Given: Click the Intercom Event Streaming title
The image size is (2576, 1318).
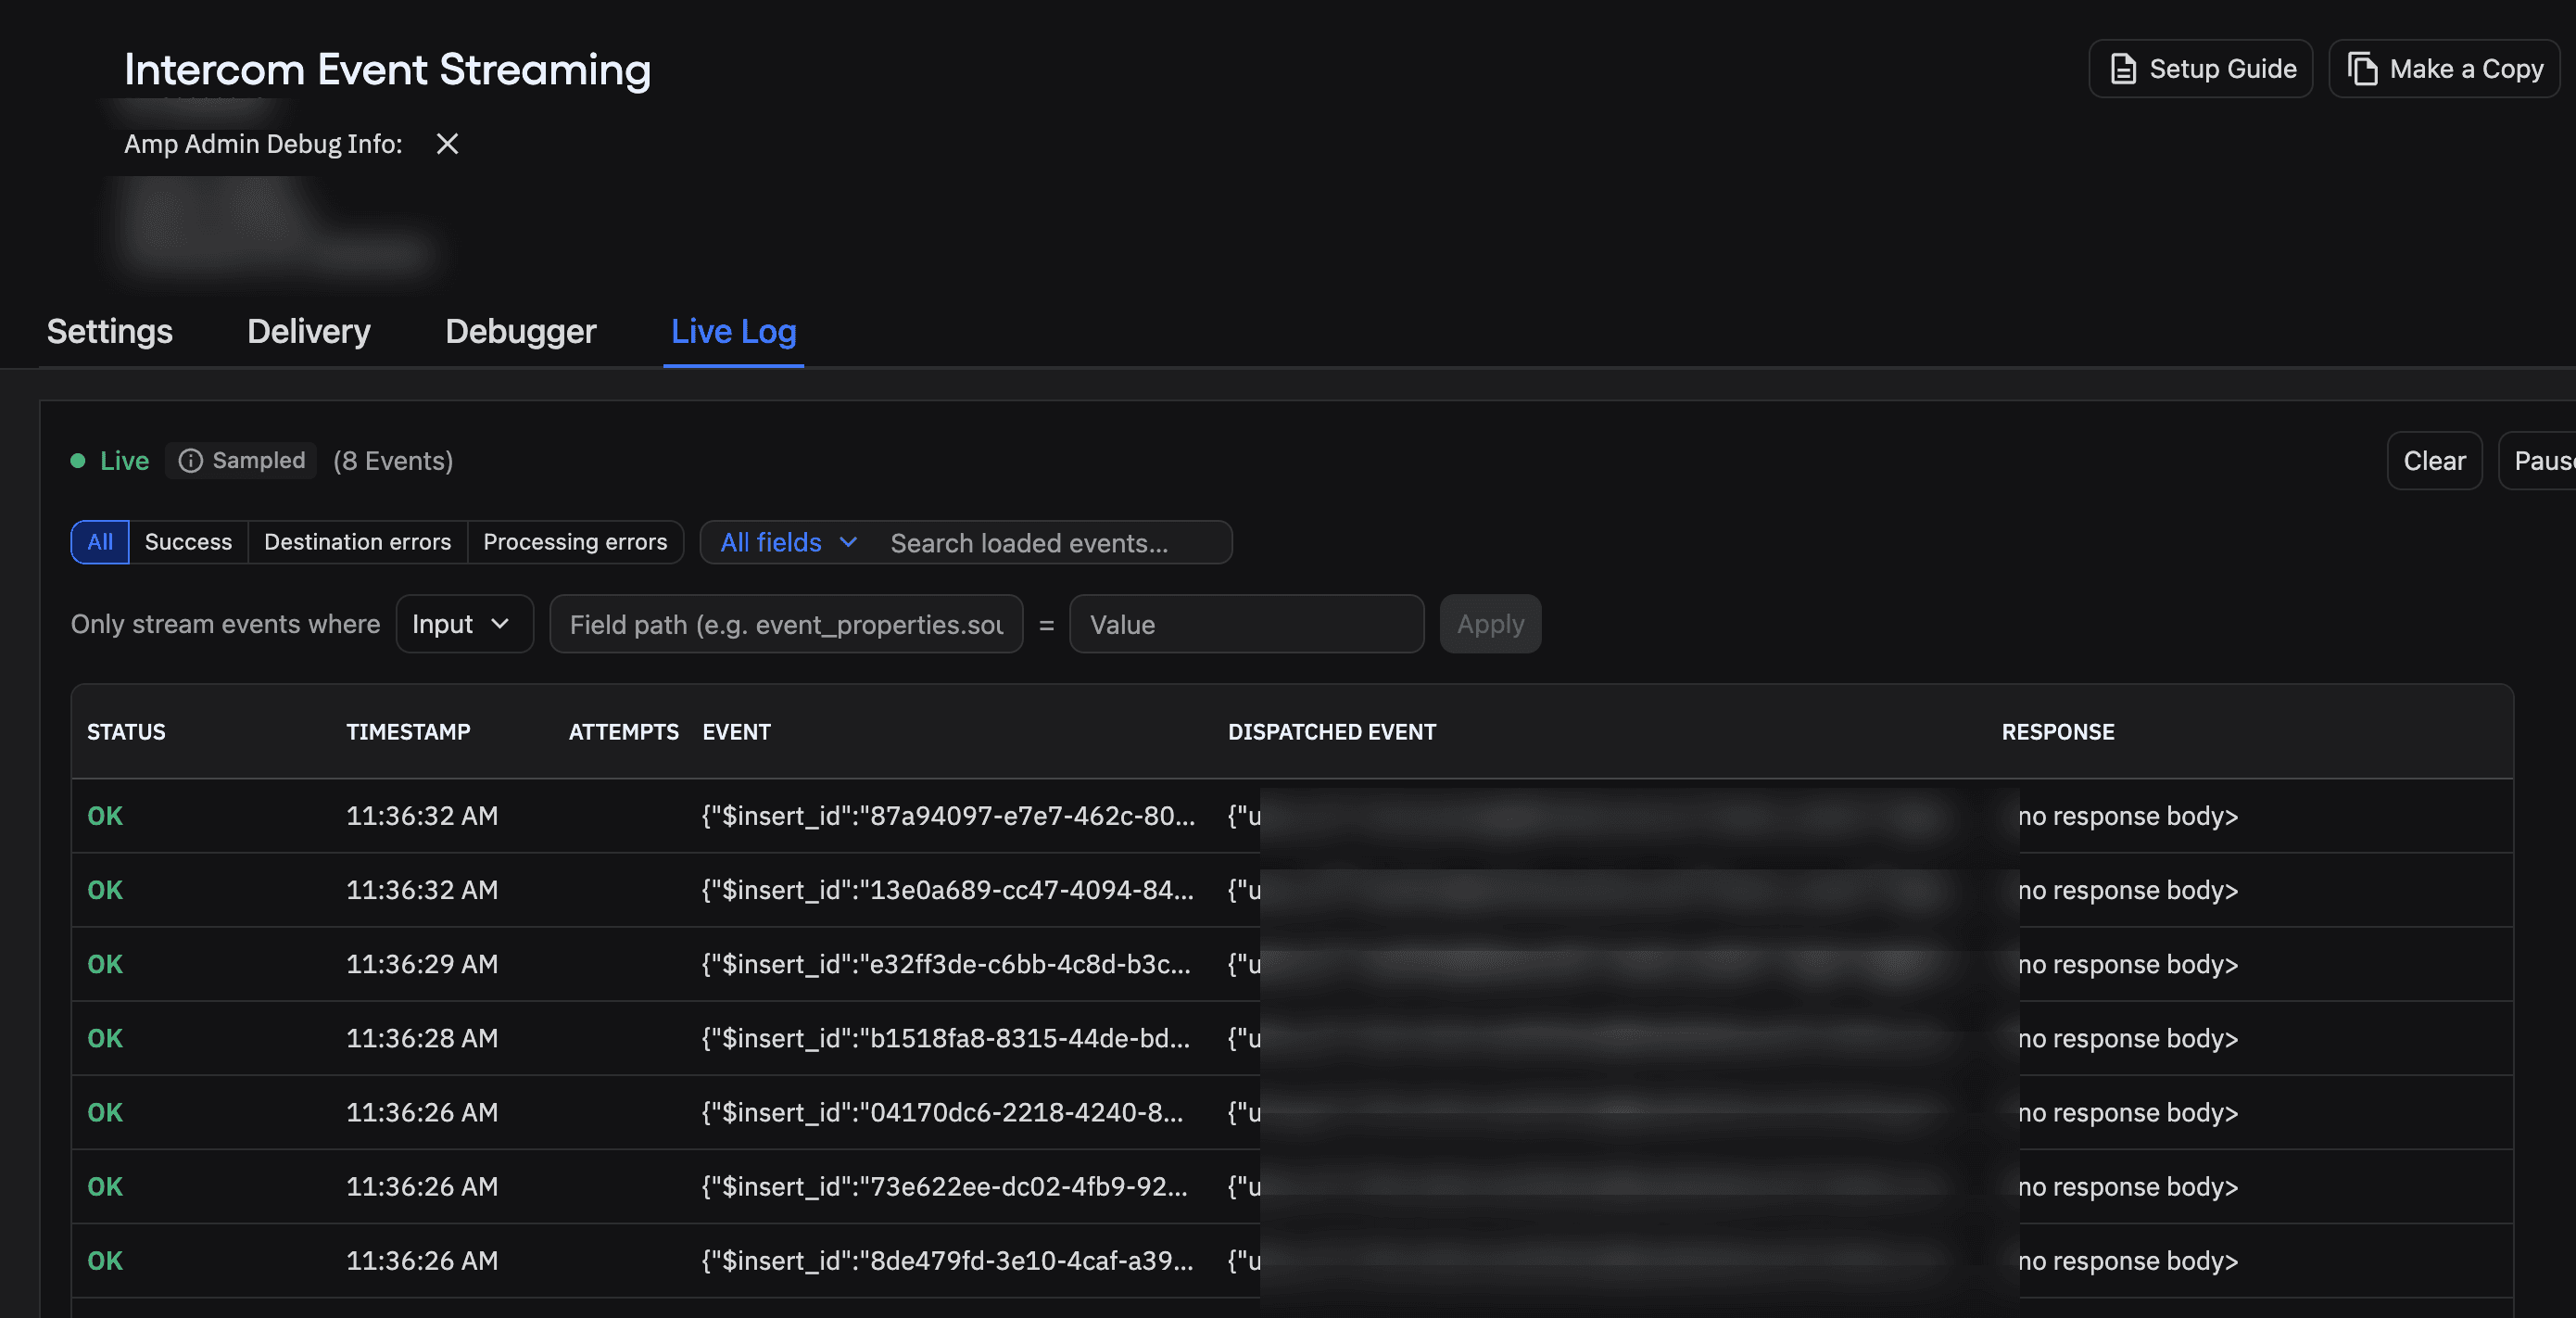Looking at the screenshot, I should [387, 70].
